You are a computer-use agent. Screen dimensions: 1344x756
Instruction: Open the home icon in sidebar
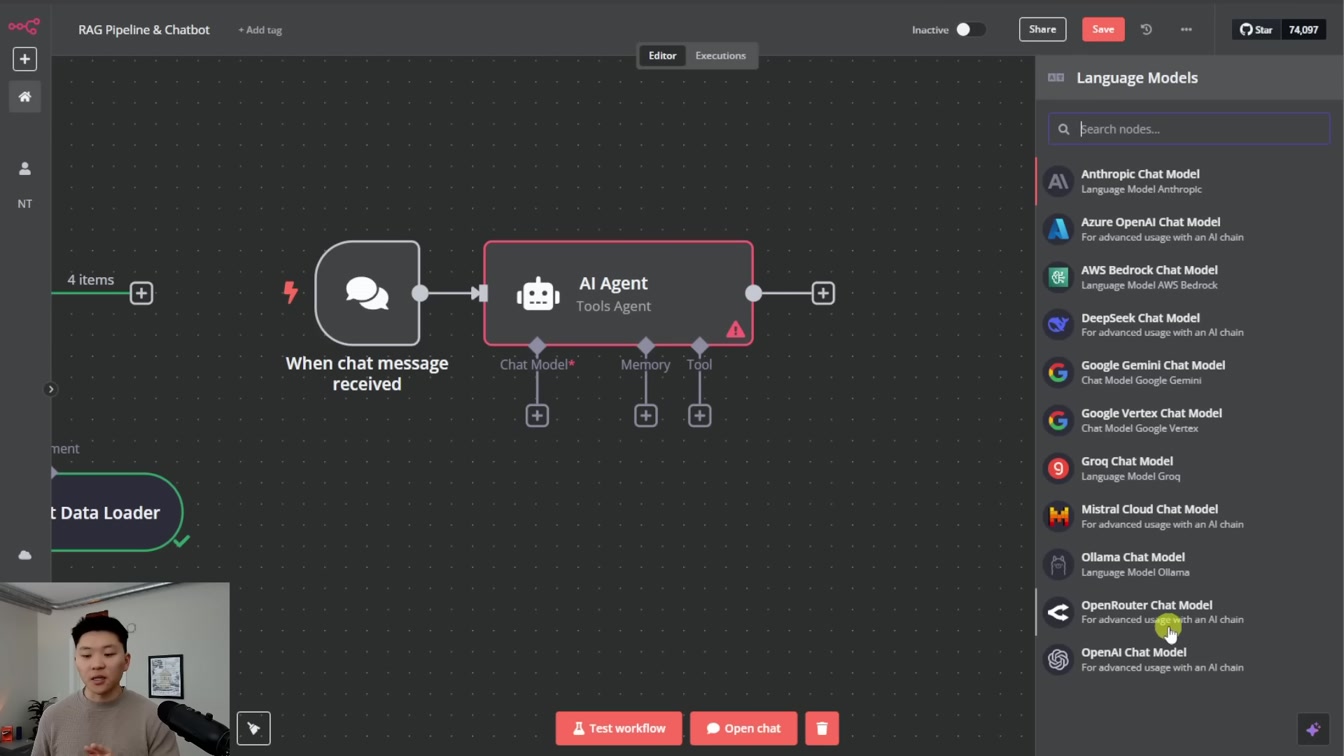tap(25, 97)
